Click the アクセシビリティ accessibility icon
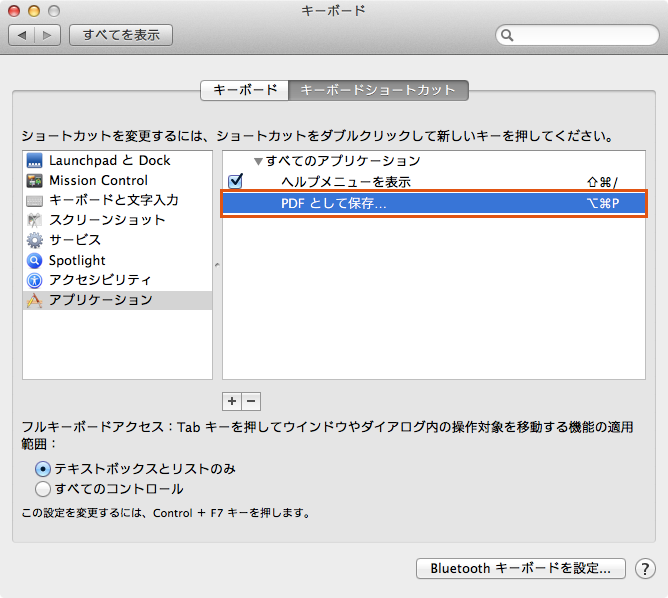Image resolution: width=668 pixels, height=598 pixels. point(35,280)
